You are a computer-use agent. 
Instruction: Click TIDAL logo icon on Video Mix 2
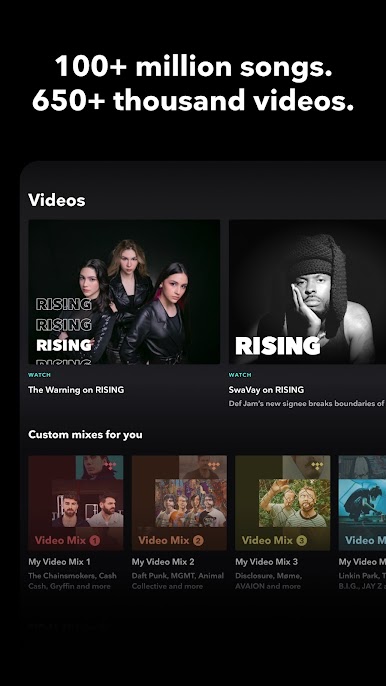[214, 466]
